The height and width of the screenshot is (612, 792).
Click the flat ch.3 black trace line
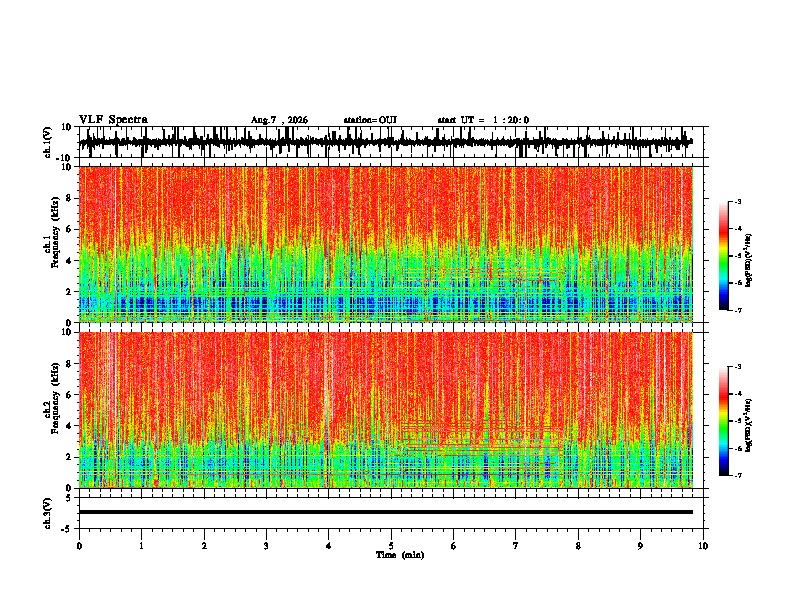tap(386, 512)
